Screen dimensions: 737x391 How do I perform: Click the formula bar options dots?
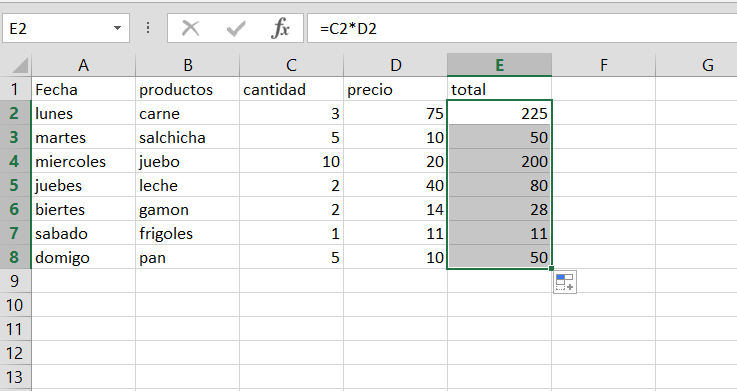tap(148, 28)
